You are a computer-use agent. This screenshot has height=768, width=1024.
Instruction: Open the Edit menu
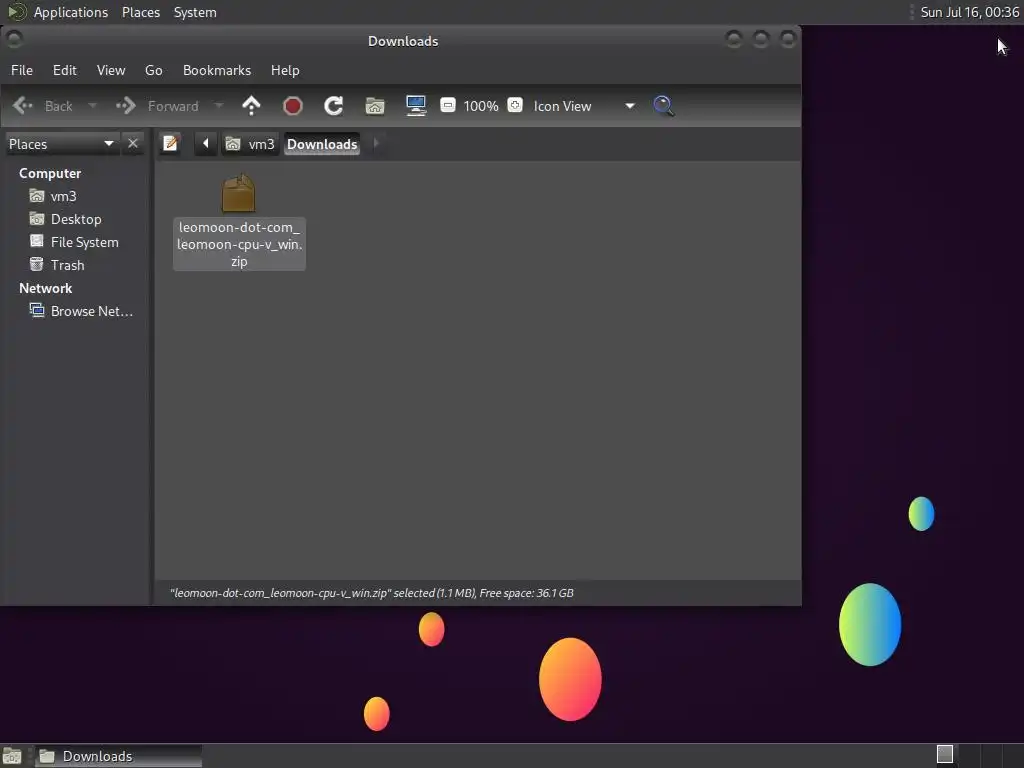[x=65, y=70]
